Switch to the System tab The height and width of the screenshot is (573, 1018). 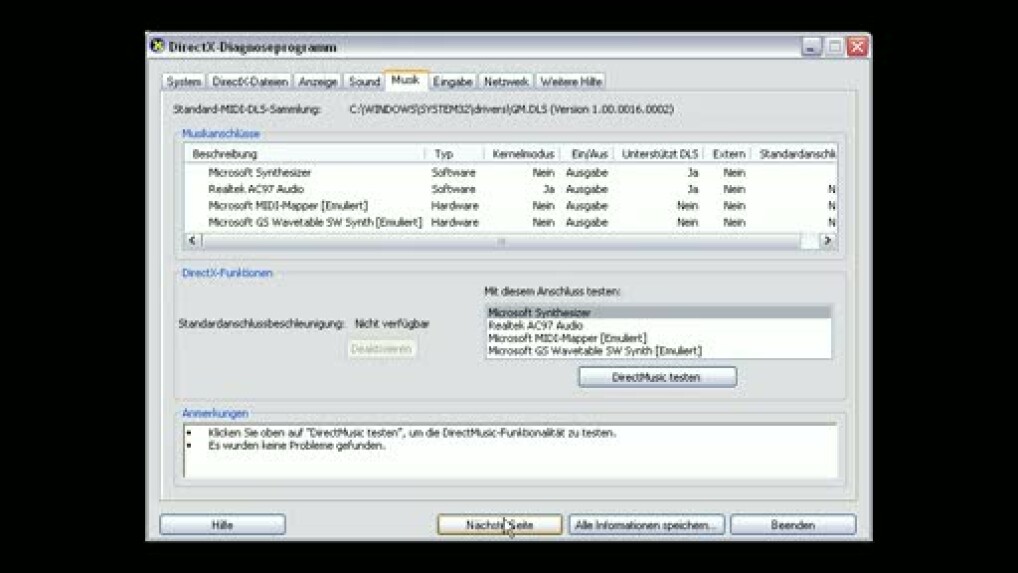(184, 82)
